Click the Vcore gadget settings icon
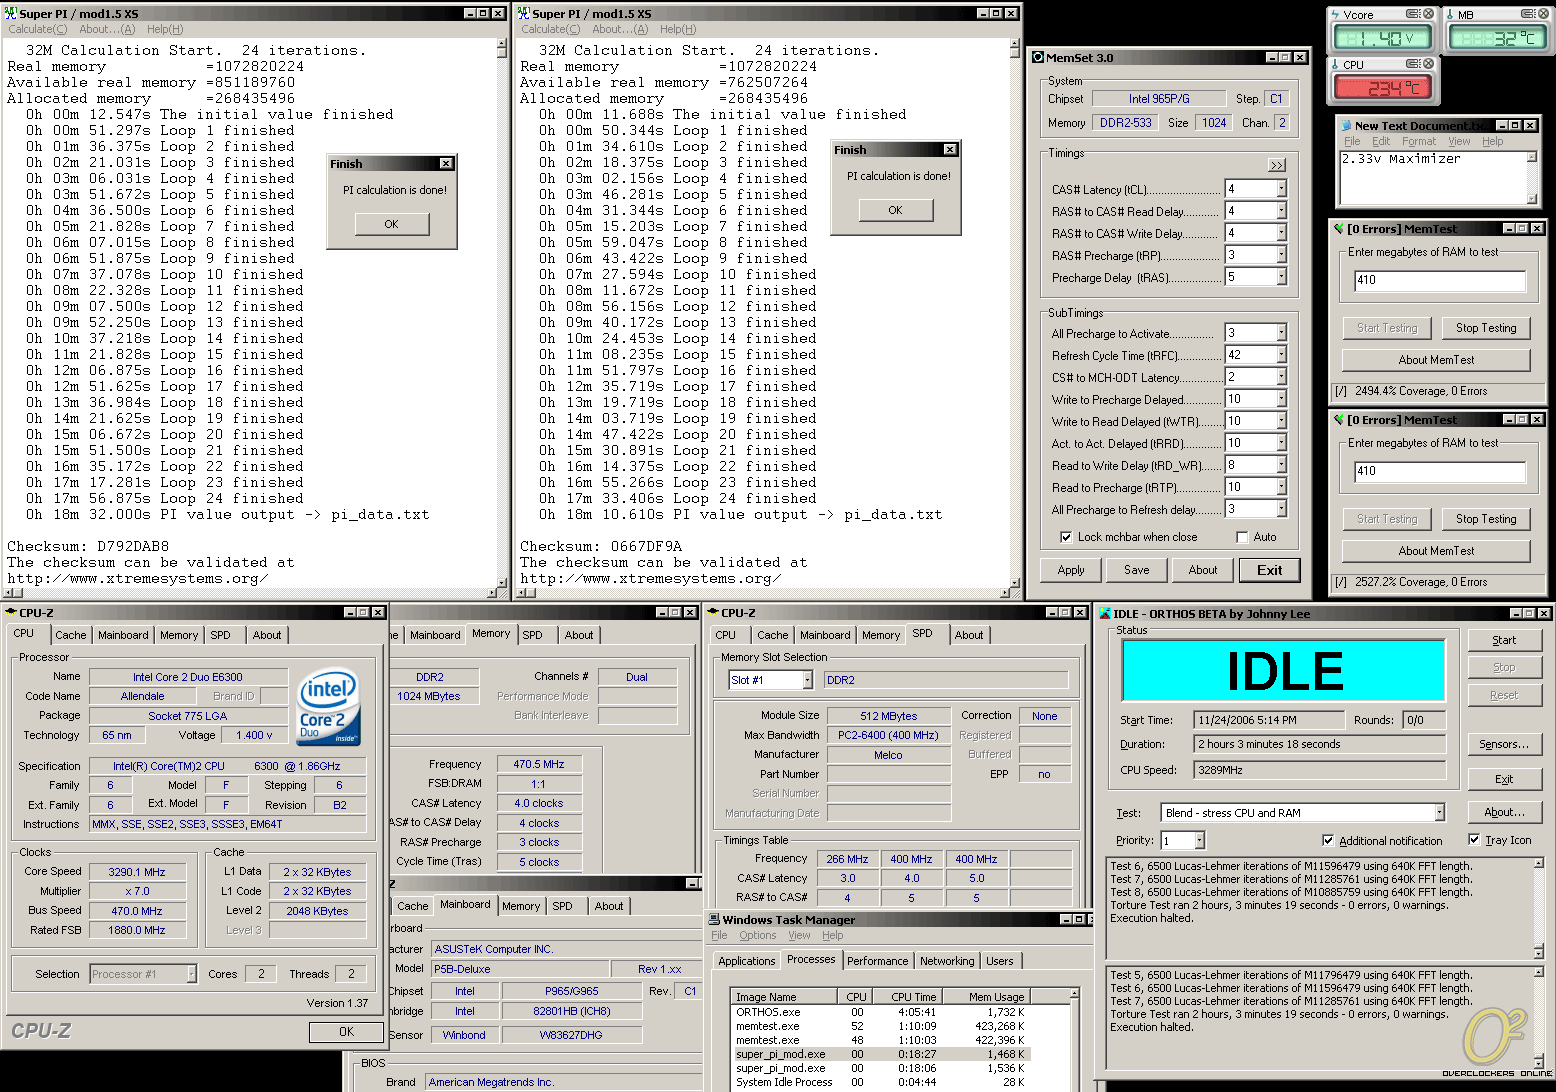The height and width of the screenshot is (1092, 1556). 1413,14
